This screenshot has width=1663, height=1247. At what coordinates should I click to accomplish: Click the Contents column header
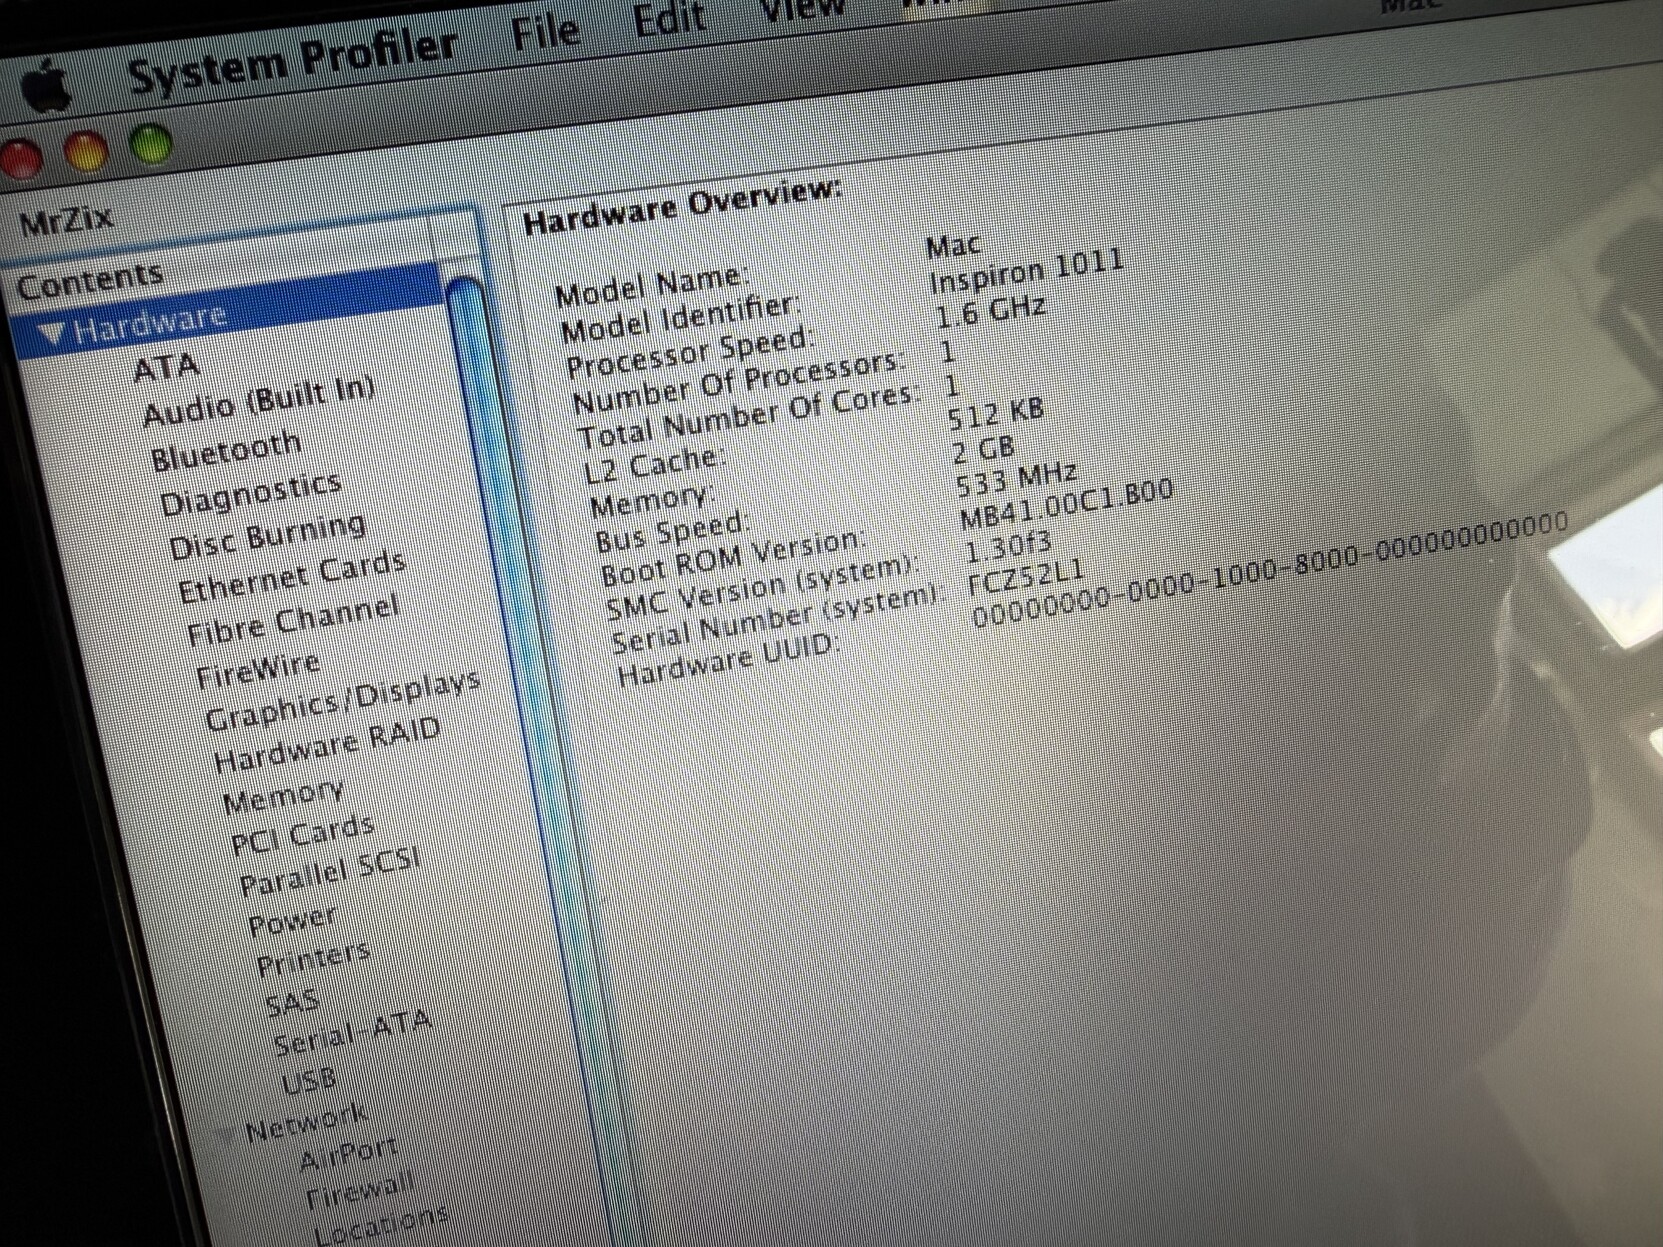tap(90, 281)
